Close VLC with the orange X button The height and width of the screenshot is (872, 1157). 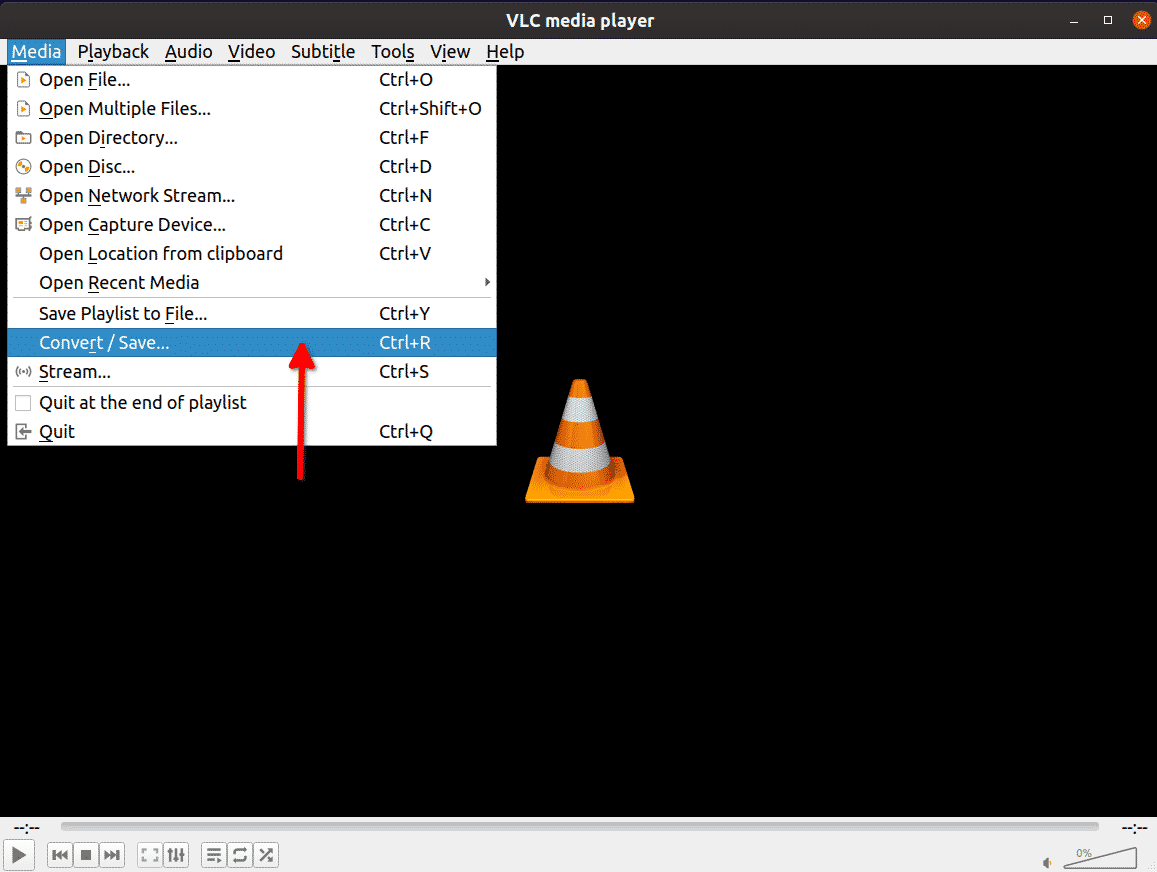click(1142, 21)
